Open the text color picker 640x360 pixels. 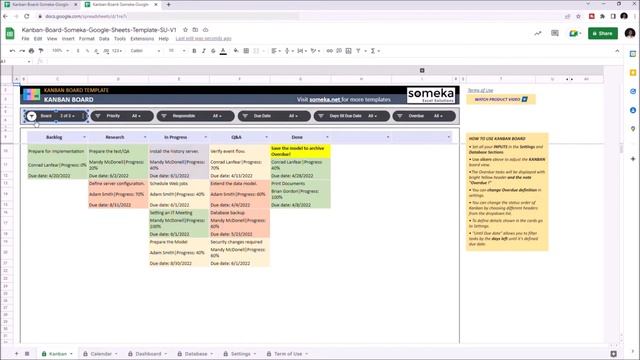pos(223,51)
